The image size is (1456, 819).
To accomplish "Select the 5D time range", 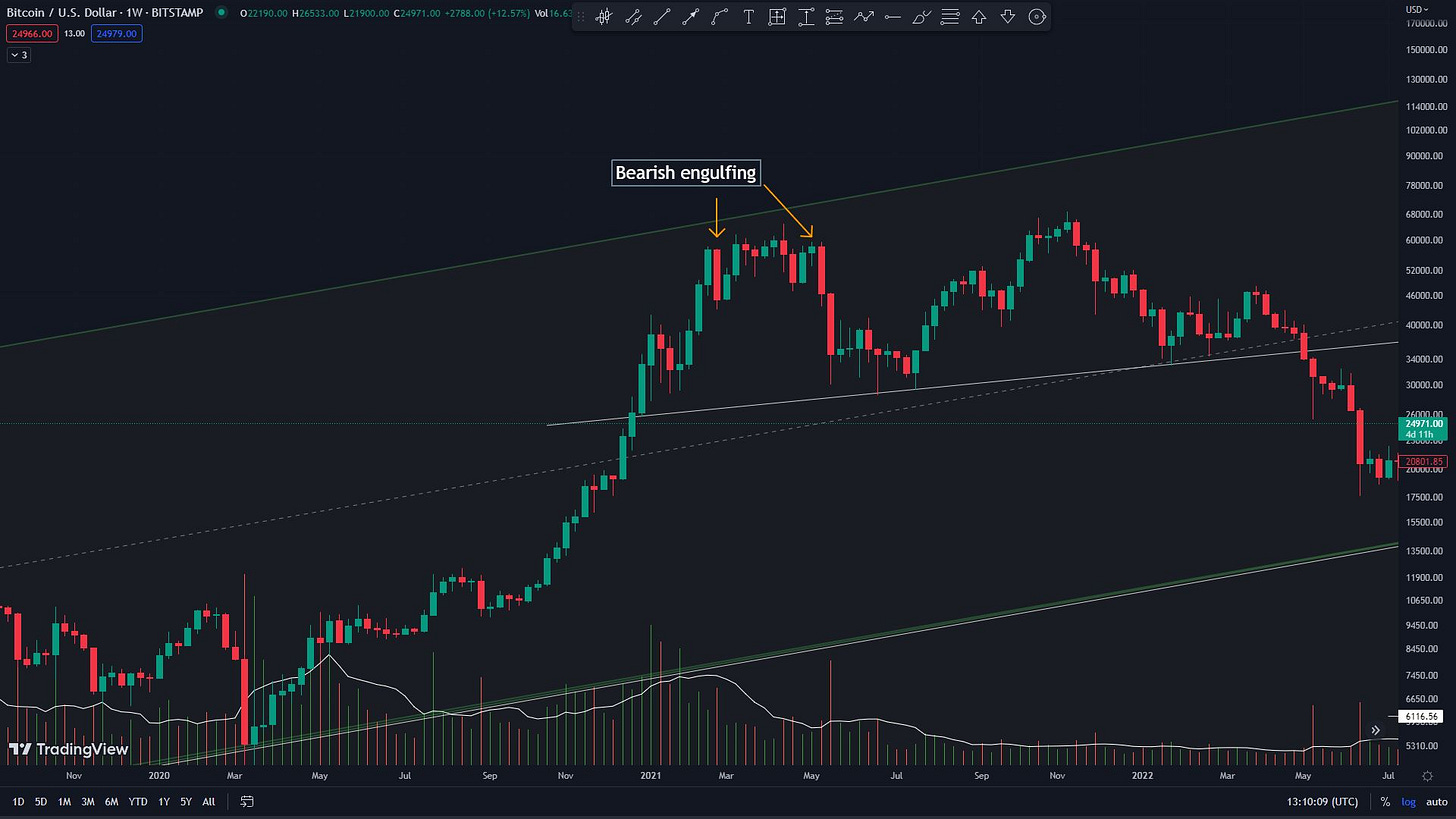I will pos(40,802).
